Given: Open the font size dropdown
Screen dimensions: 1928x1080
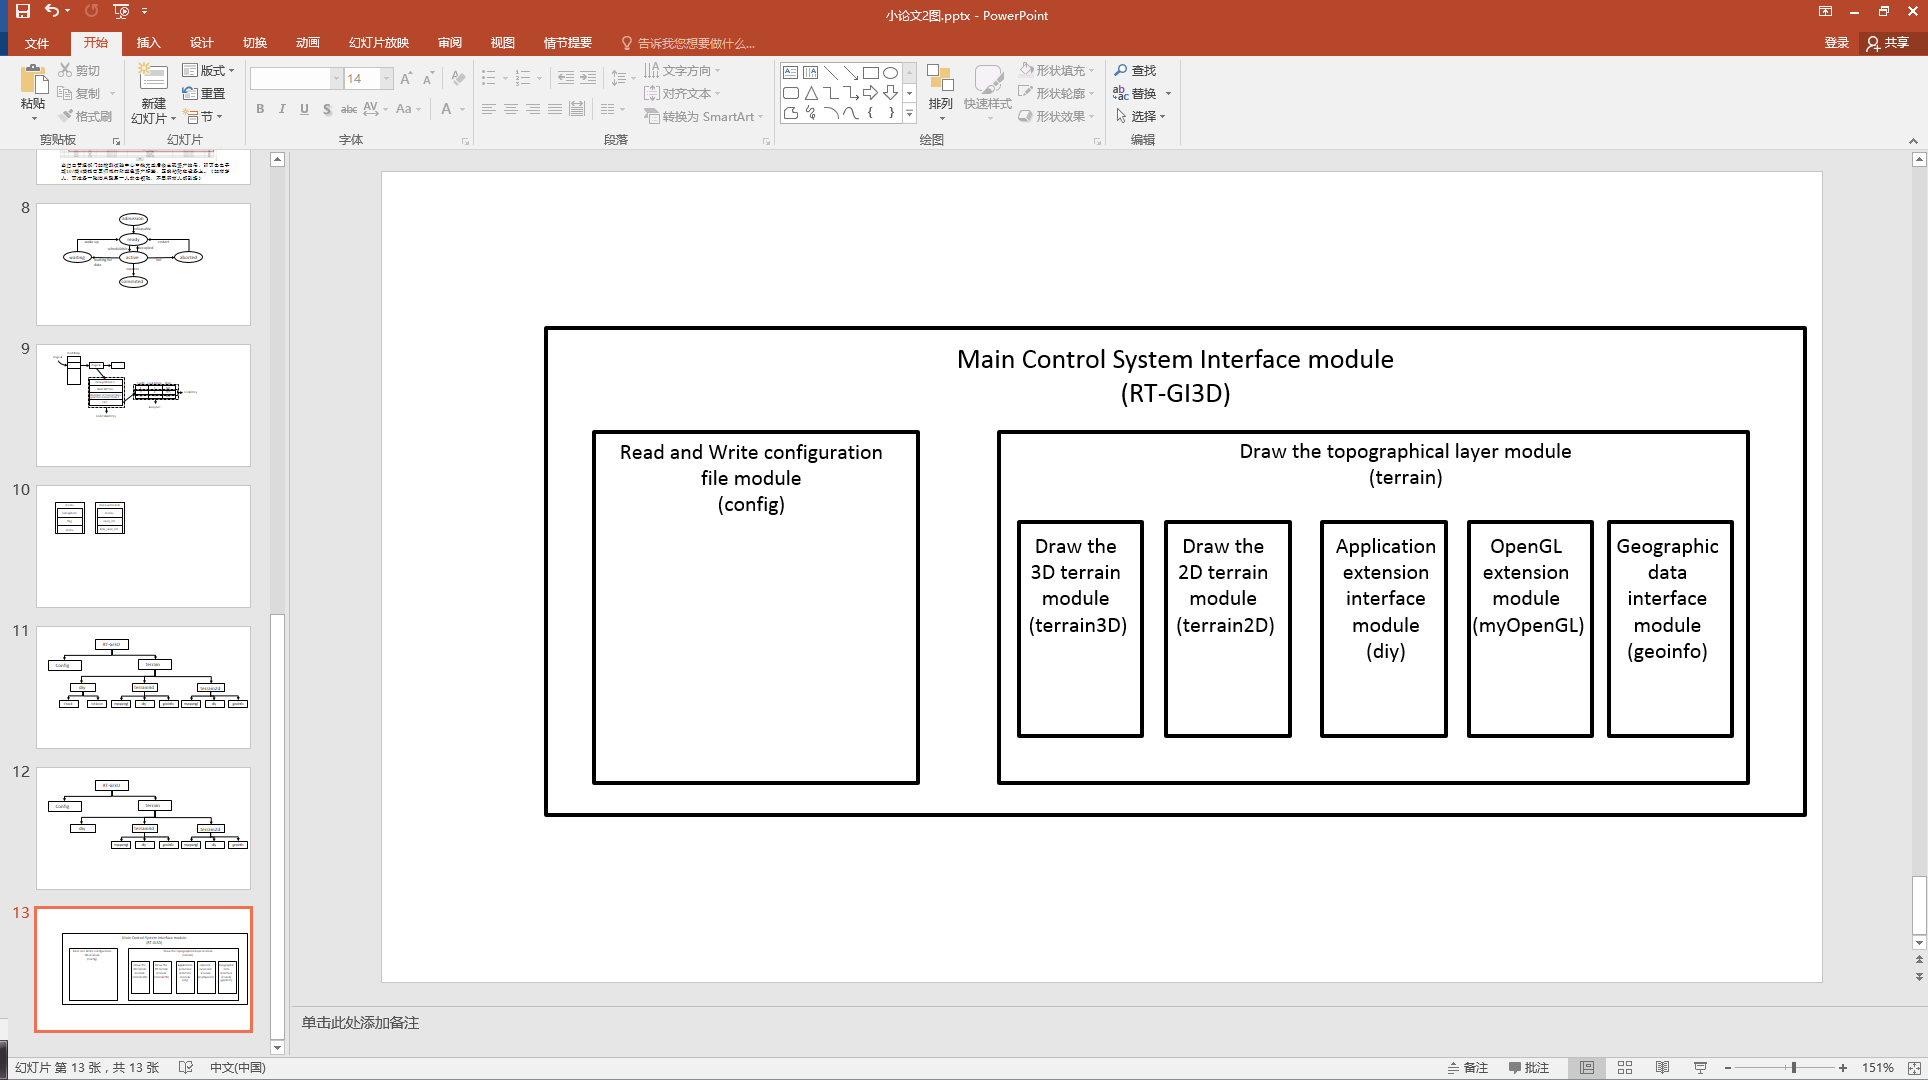Looking at the screenshot, I should [x=386, y=78].
